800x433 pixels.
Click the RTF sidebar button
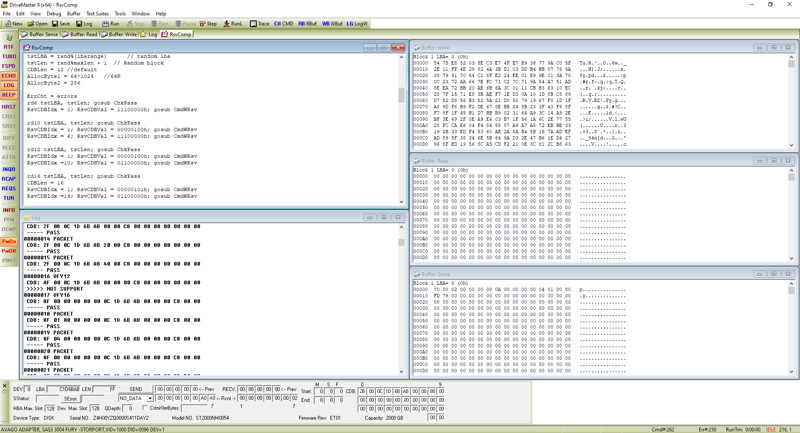[x=9, y=47]
